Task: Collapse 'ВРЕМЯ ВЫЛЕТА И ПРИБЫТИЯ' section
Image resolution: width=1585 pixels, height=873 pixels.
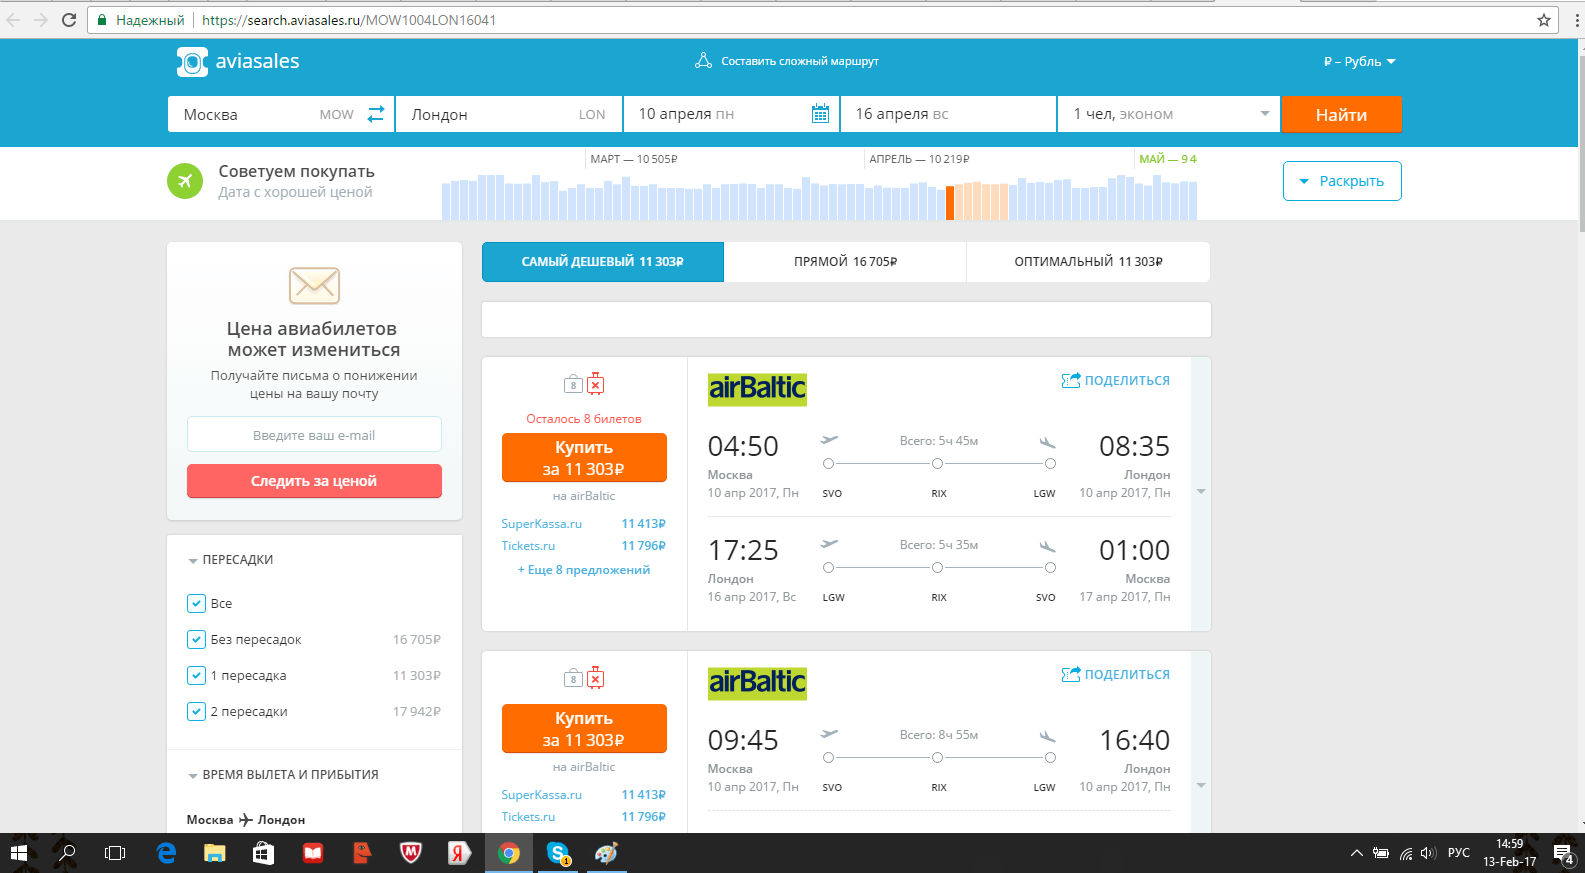Action: (x=283, y=775)
